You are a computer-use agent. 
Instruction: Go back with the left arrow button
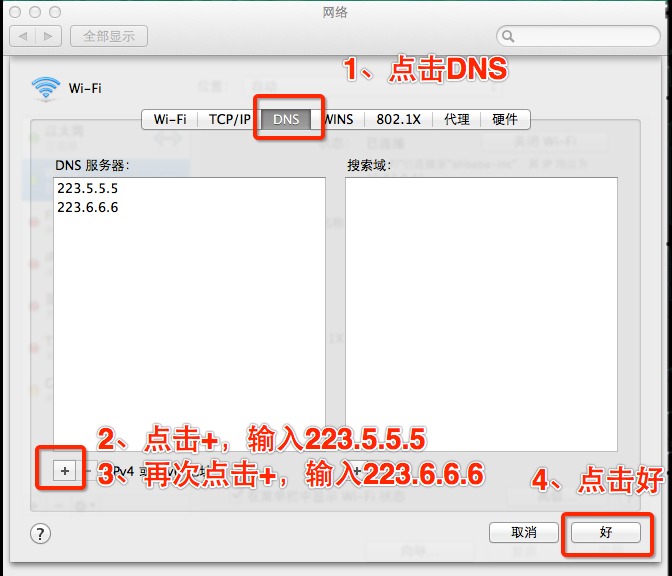click(x=23, y=36)
